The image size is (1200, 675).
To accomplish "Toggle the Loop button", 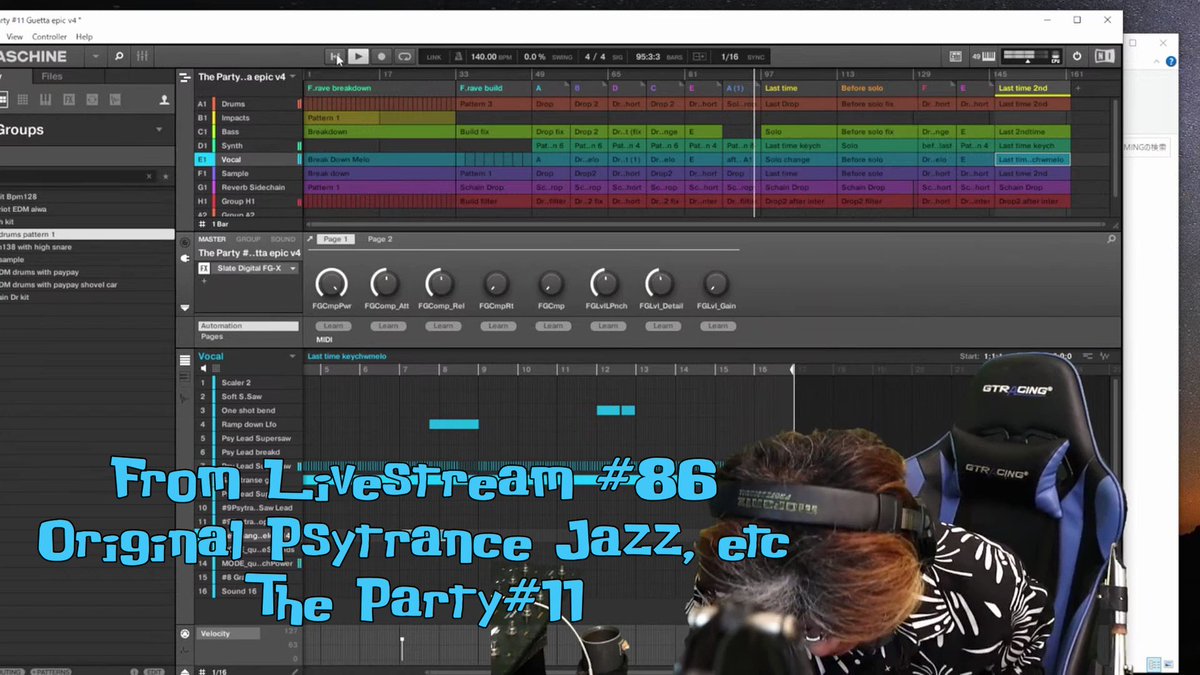I will (x=404, y=57).
